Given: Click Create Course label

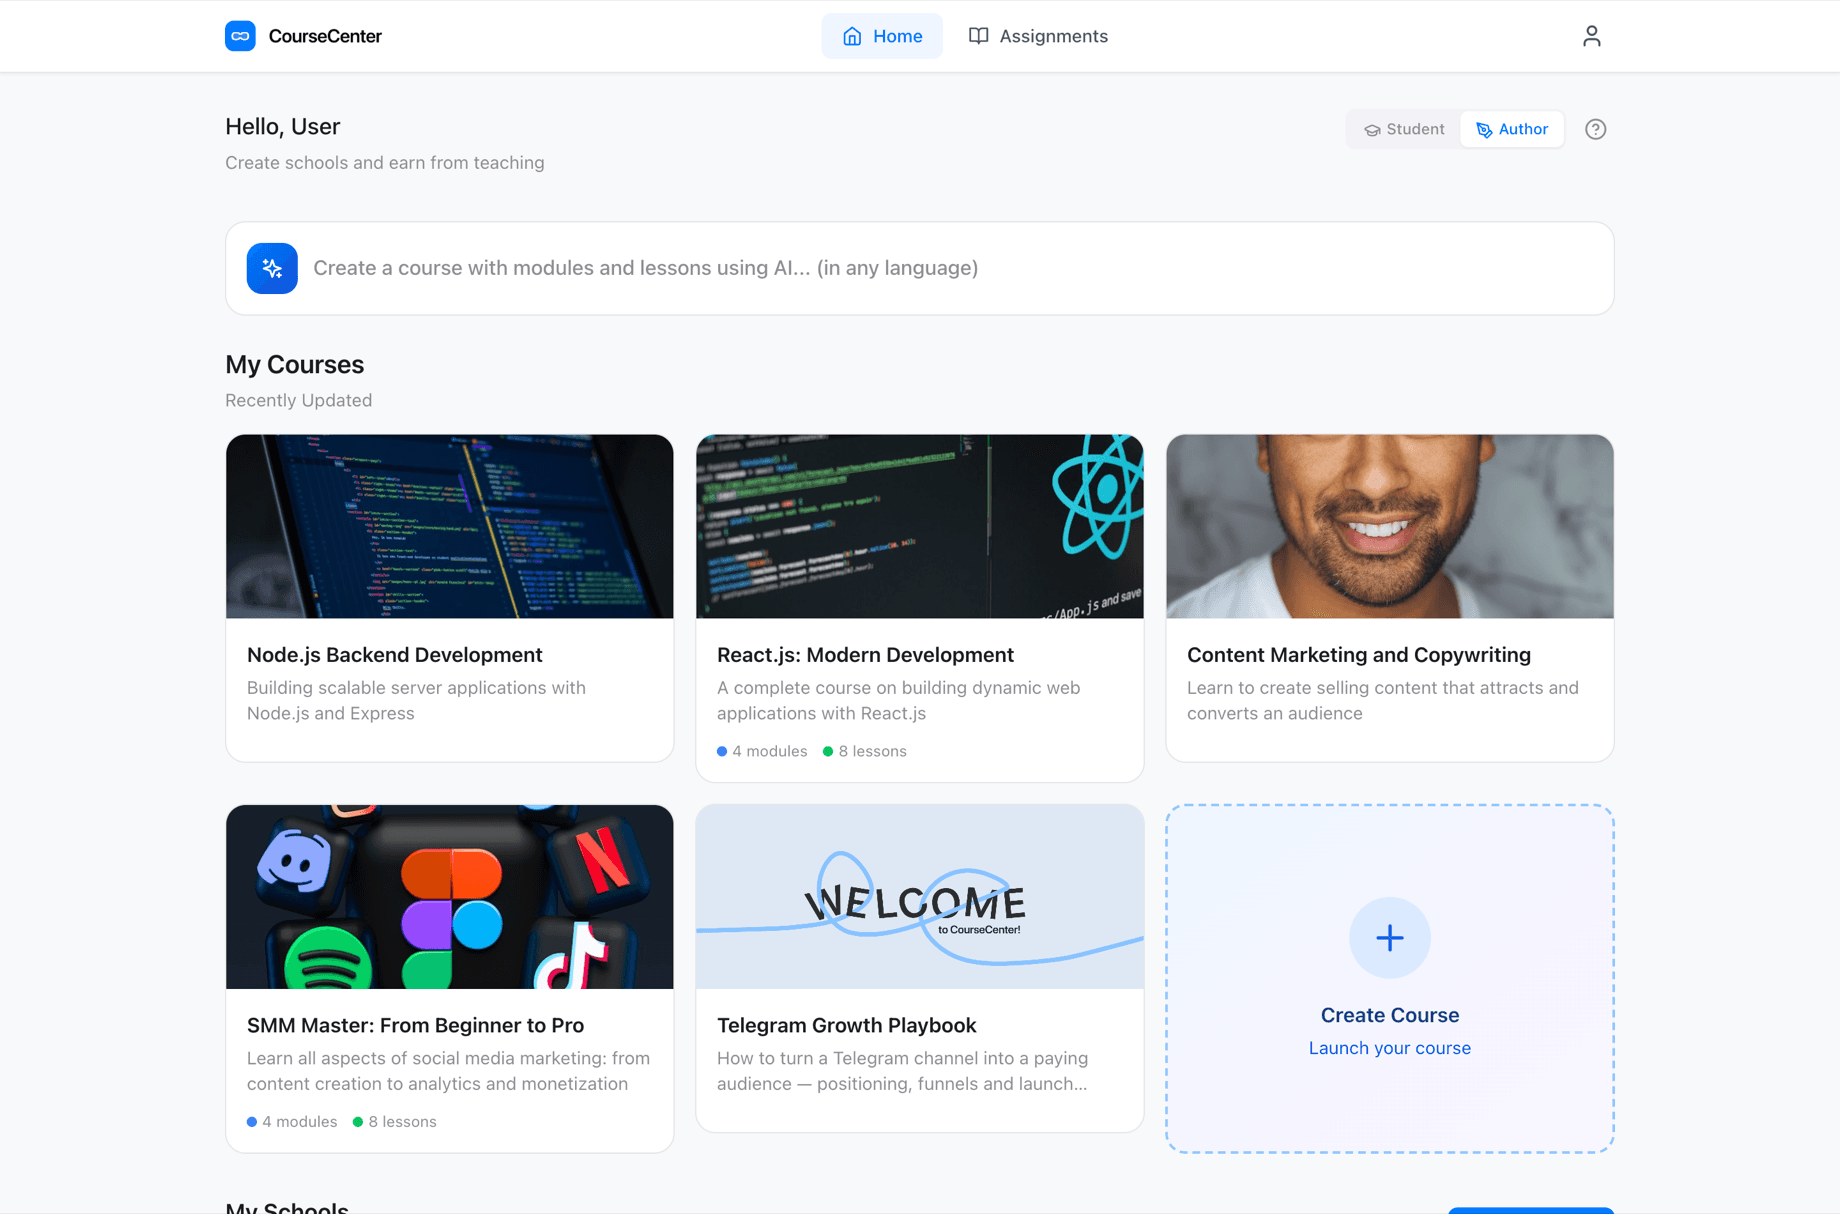Looking at the screenshot, I should coord(1390,1015).
